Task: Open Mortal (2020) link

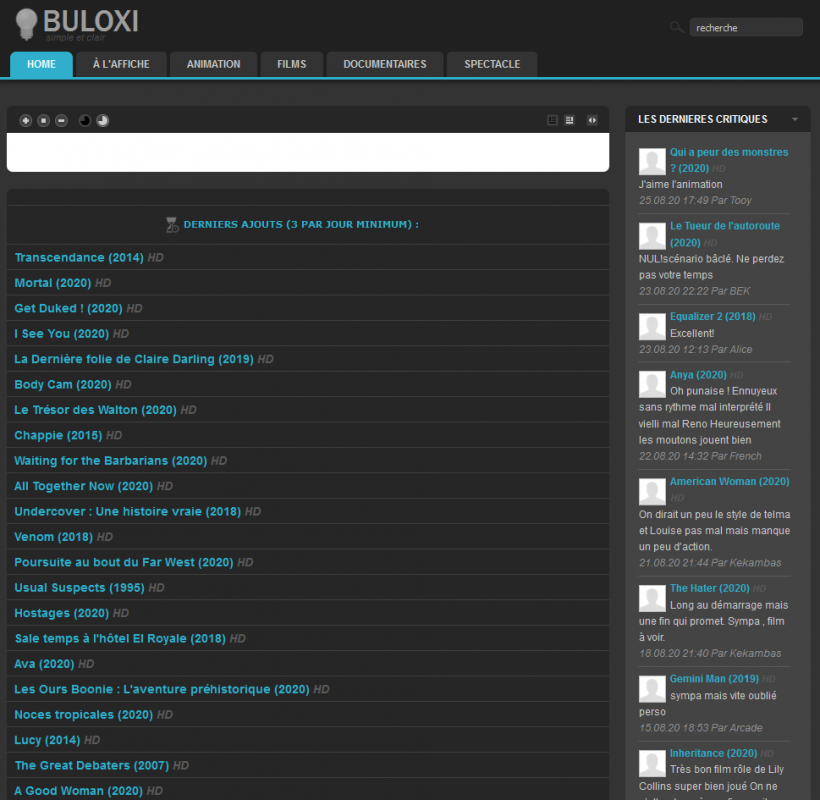Action: pyautogui.click(x=53, y=283)
